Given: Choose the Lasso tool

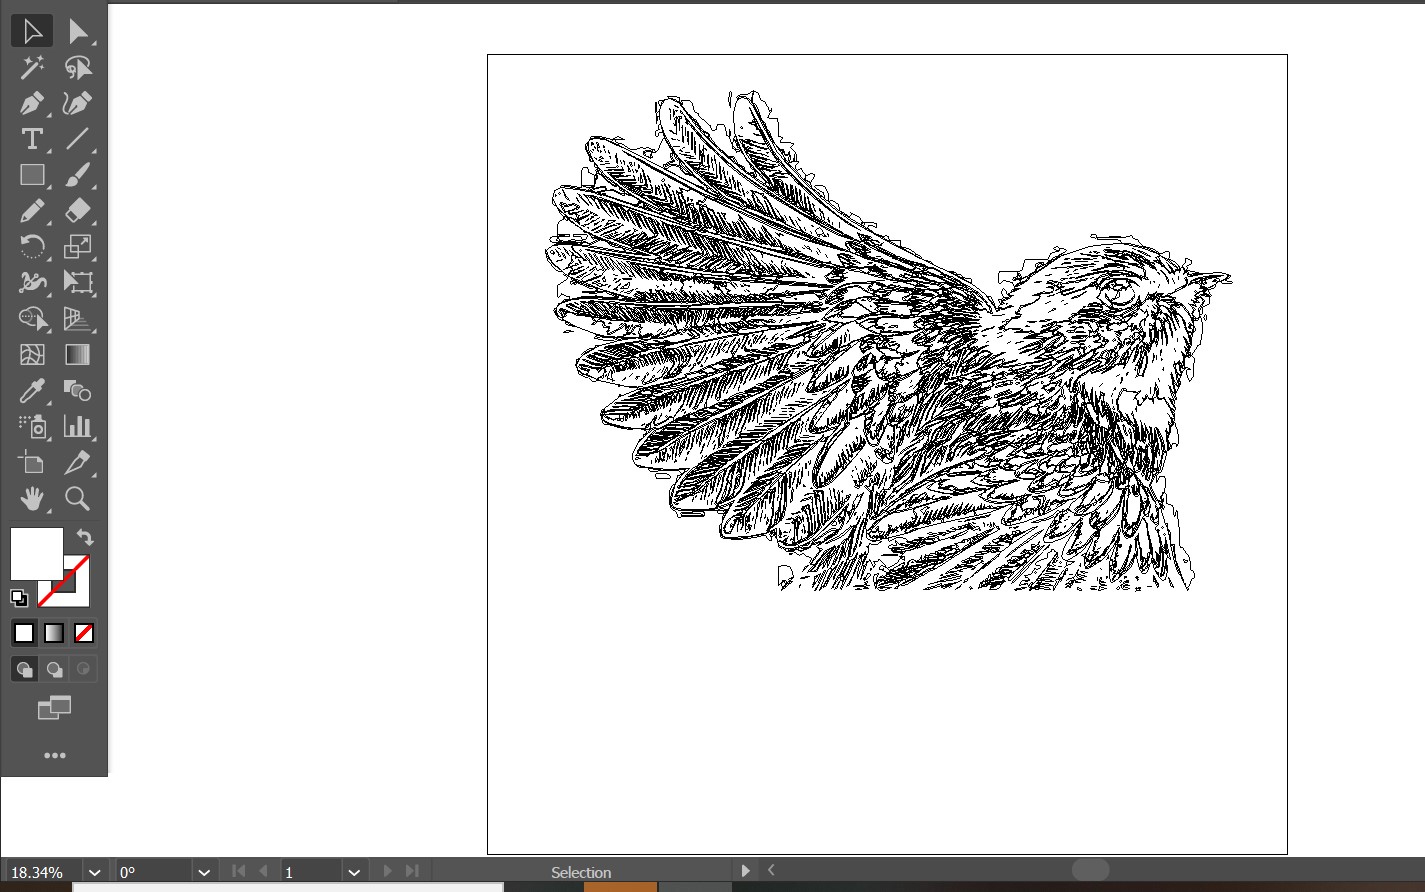Looking at the screenshot, I should tap(78, 67).
